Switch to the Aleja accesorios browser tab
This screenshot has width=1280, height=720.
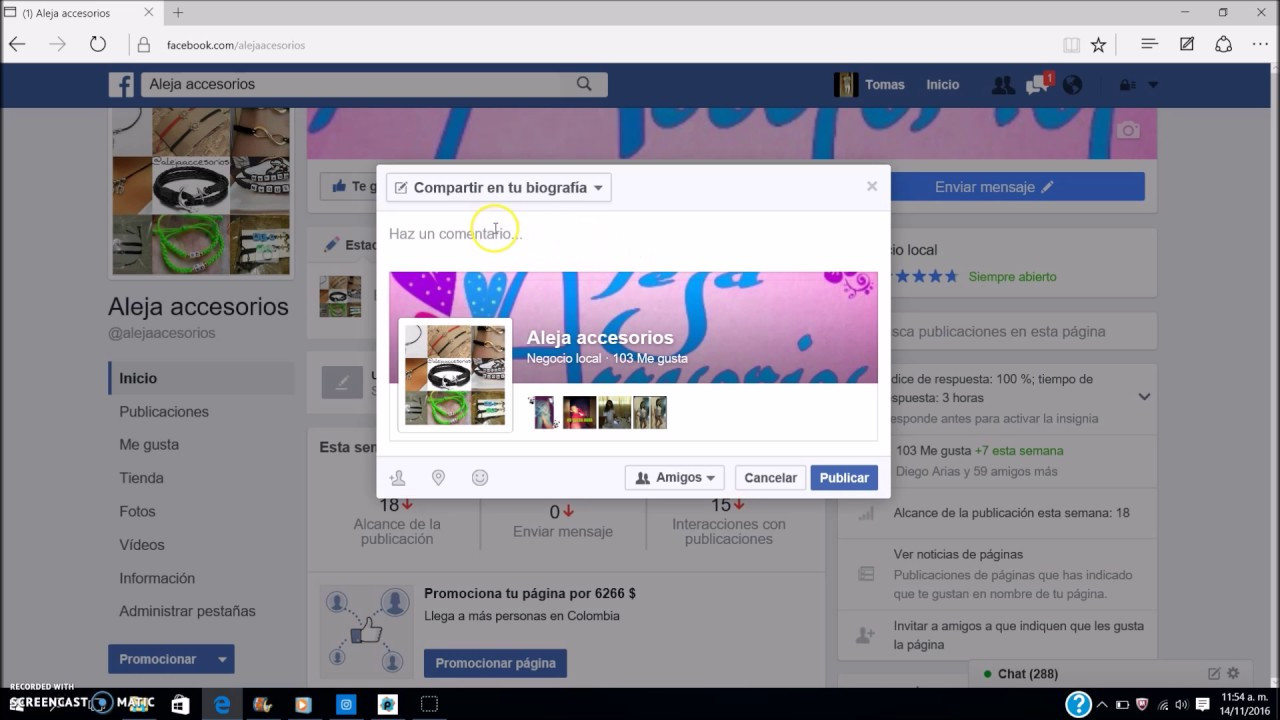click(70, 13)
